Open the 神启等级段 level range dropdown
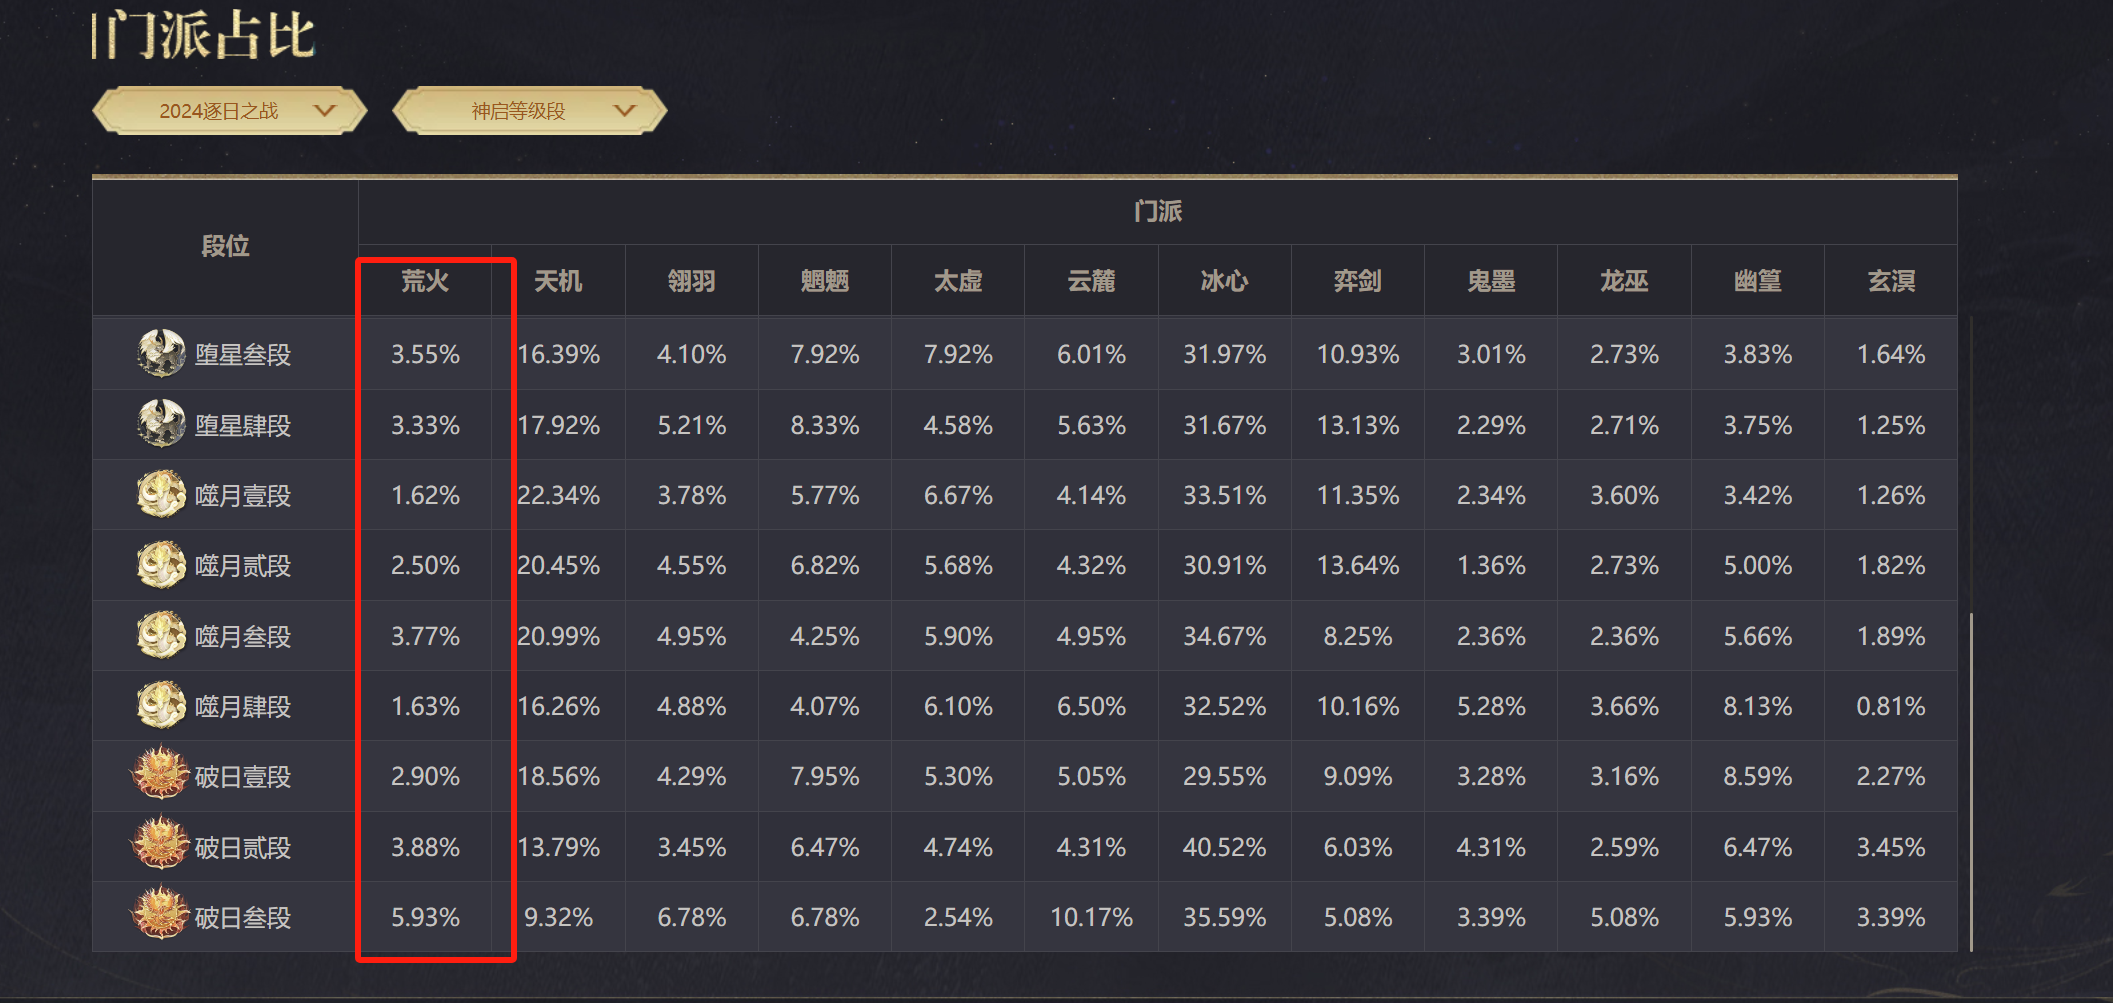Screen dimensions: 2113x1003 [x=530, y=111]
